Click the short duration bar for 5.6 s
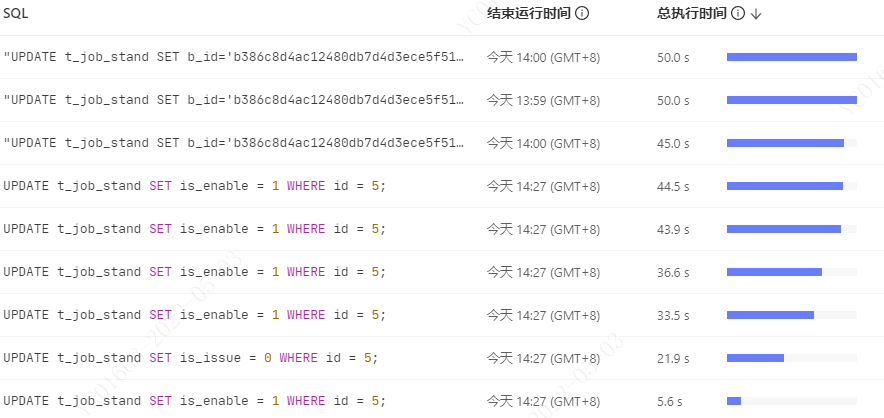Screen dimensions: 884x418 [734, 401]
